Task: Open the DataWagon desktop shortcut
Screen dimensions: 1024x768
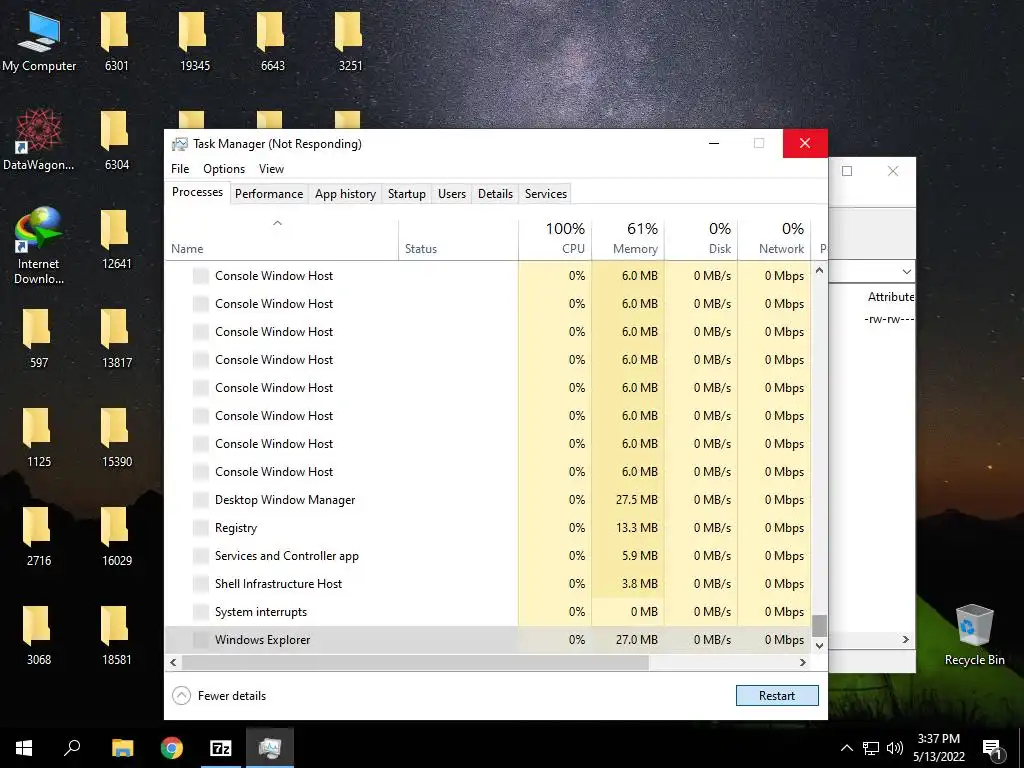Action: tap(39, 140)
